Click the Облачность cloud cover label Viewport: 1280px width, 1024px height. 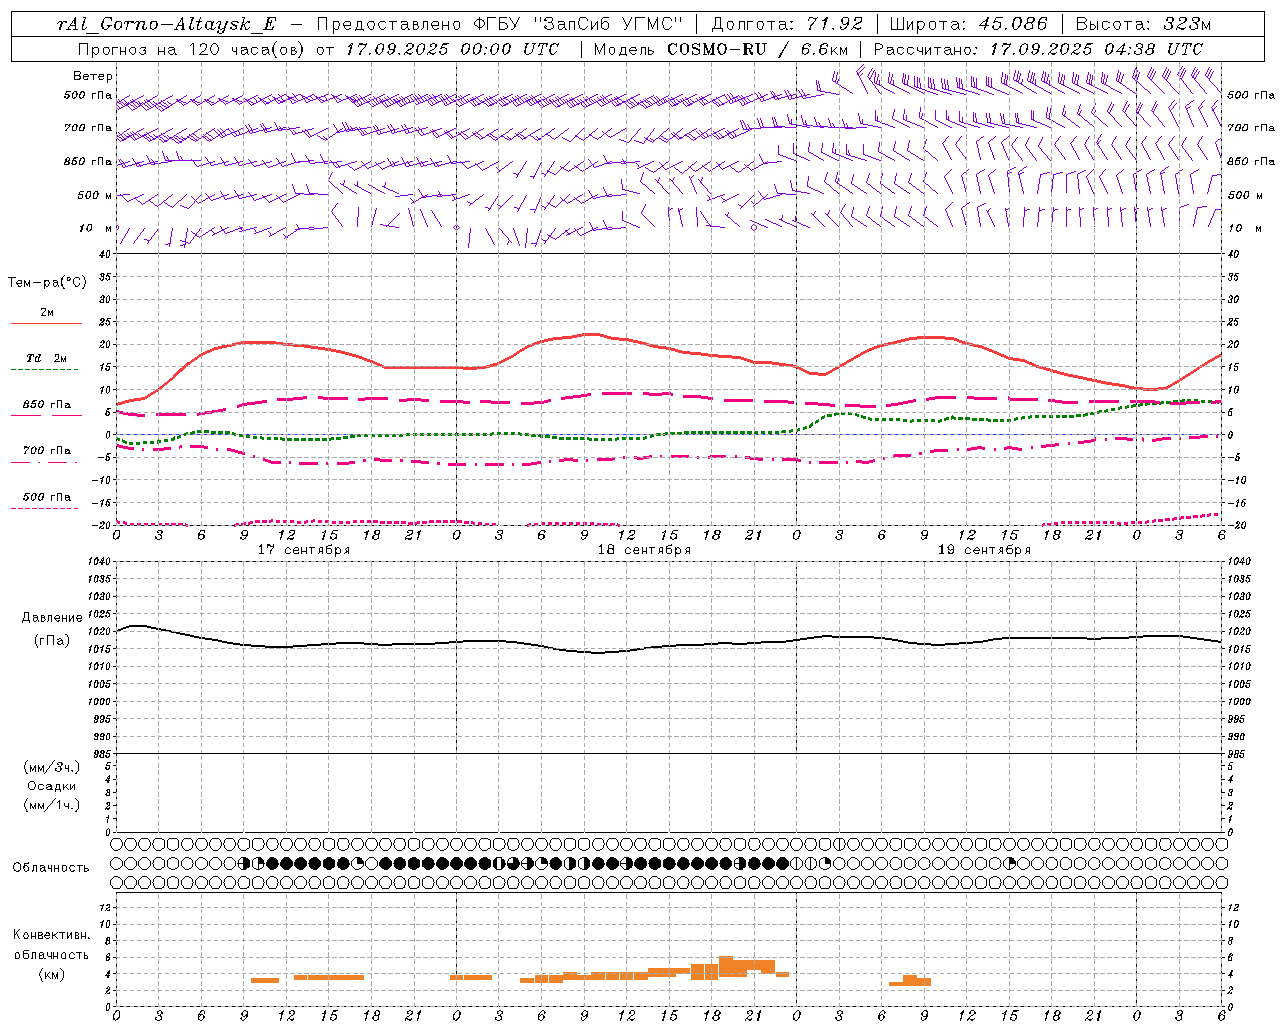click(51, 867)
